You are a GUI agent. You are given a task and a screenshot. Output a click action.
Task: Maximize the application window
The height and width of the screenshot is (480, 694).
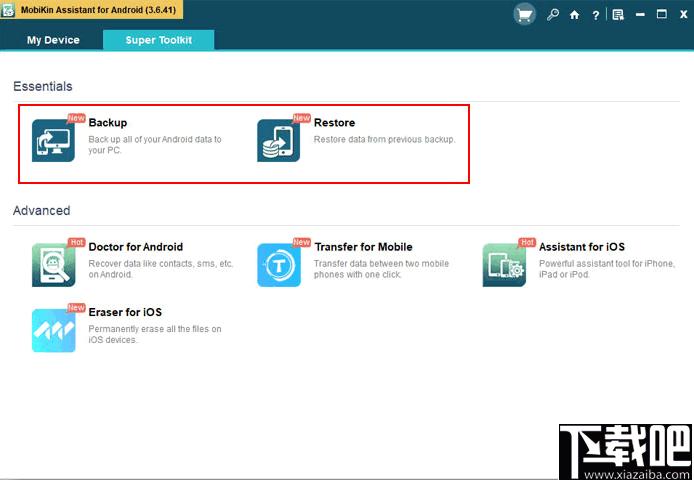pos(662,15)
